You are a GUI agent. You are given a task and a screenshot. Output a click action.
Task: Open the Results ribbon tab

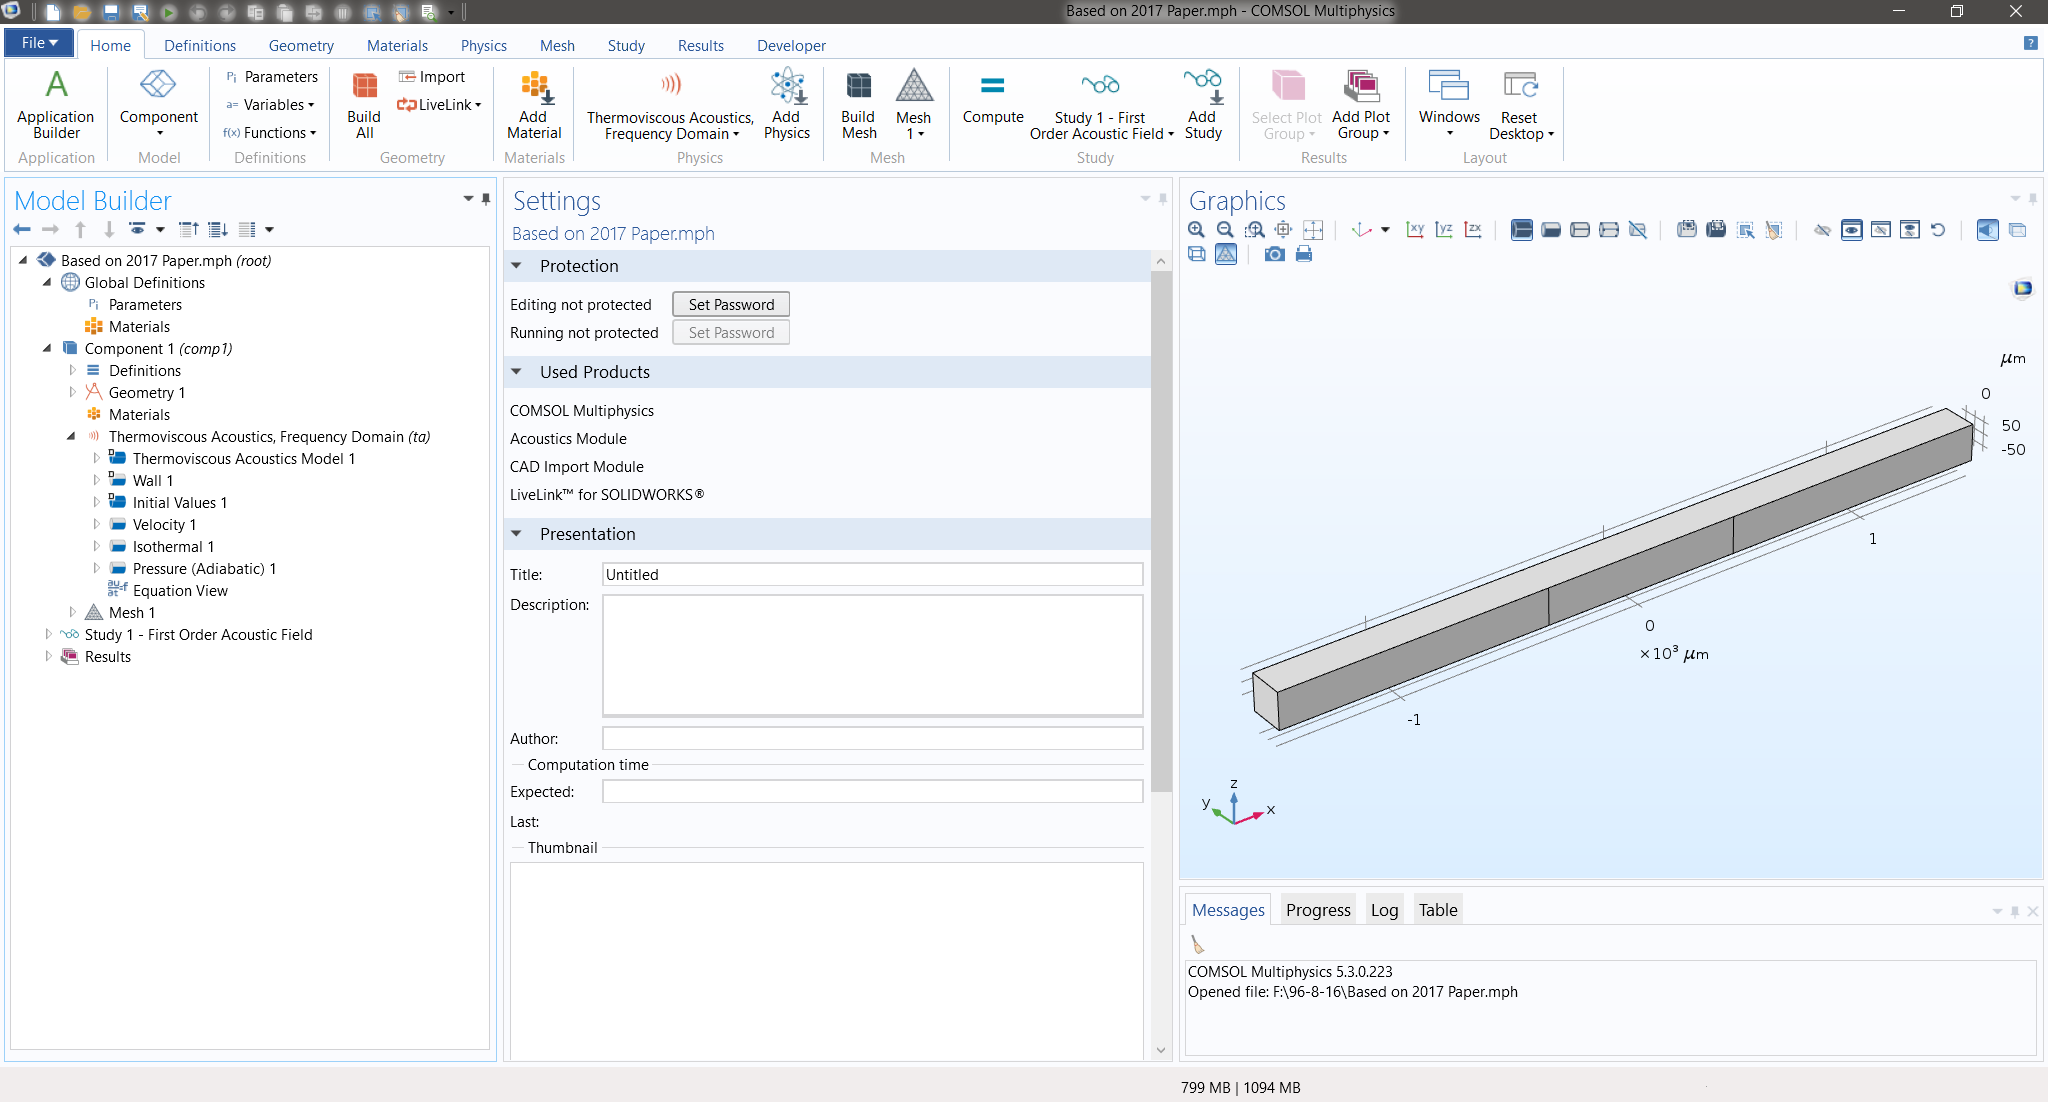700,46
